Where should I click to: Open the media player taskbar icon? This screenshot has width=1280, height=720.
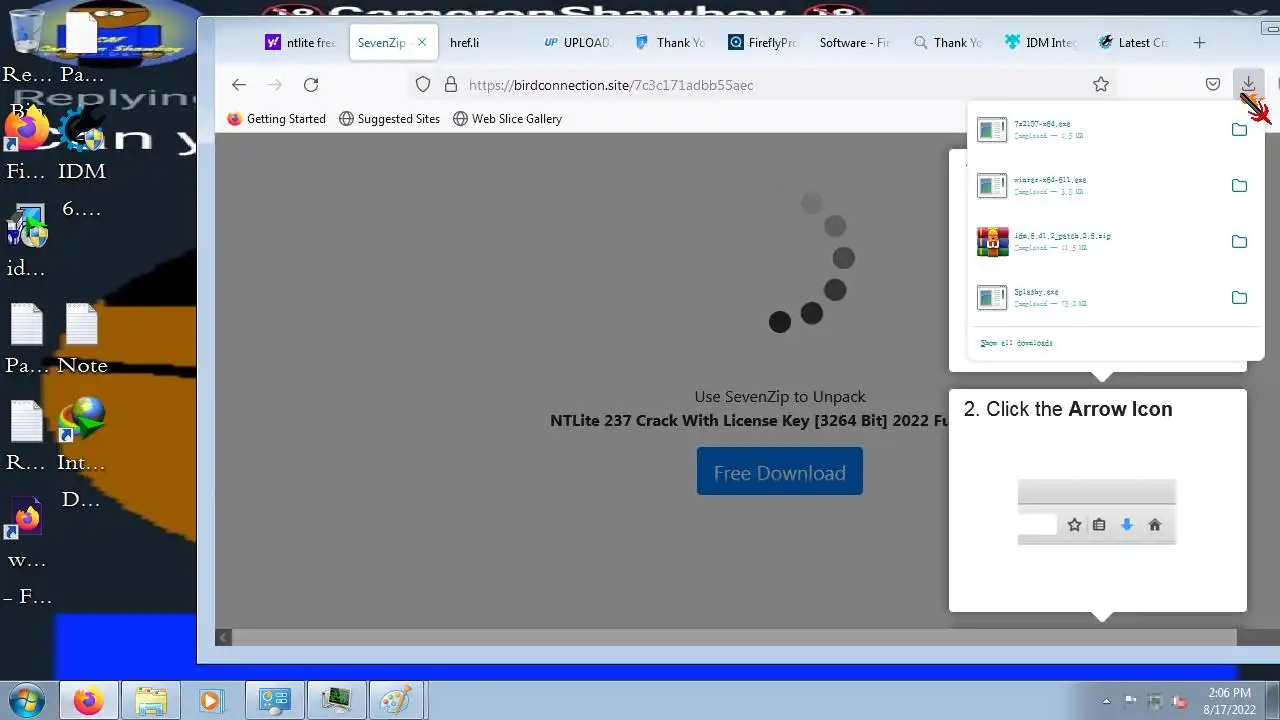[210, 700]
